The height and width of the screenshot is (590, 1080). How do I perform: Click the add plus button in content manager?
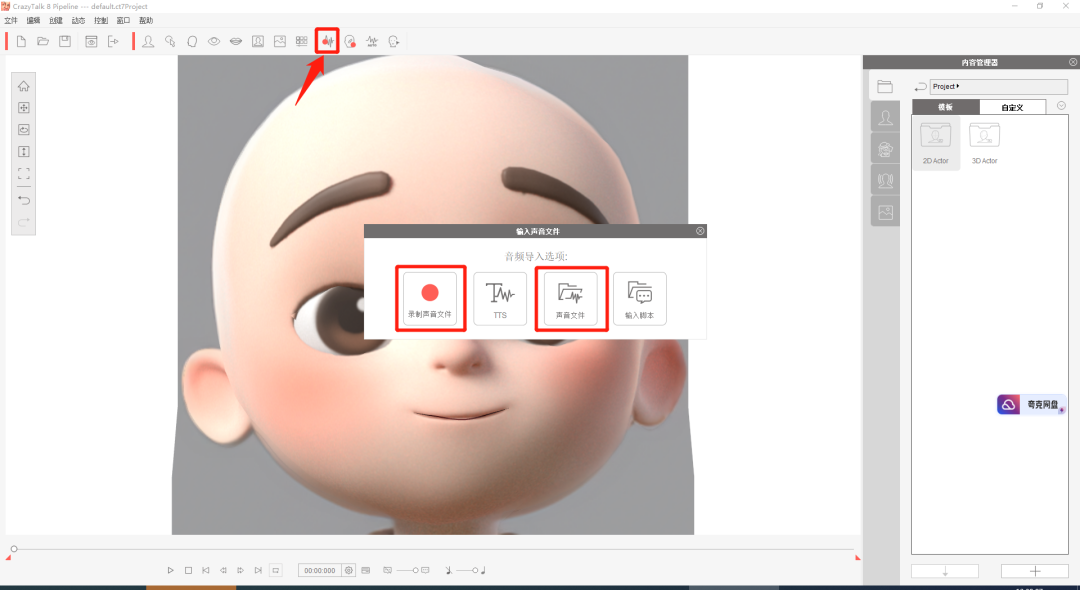[1035, 571]
